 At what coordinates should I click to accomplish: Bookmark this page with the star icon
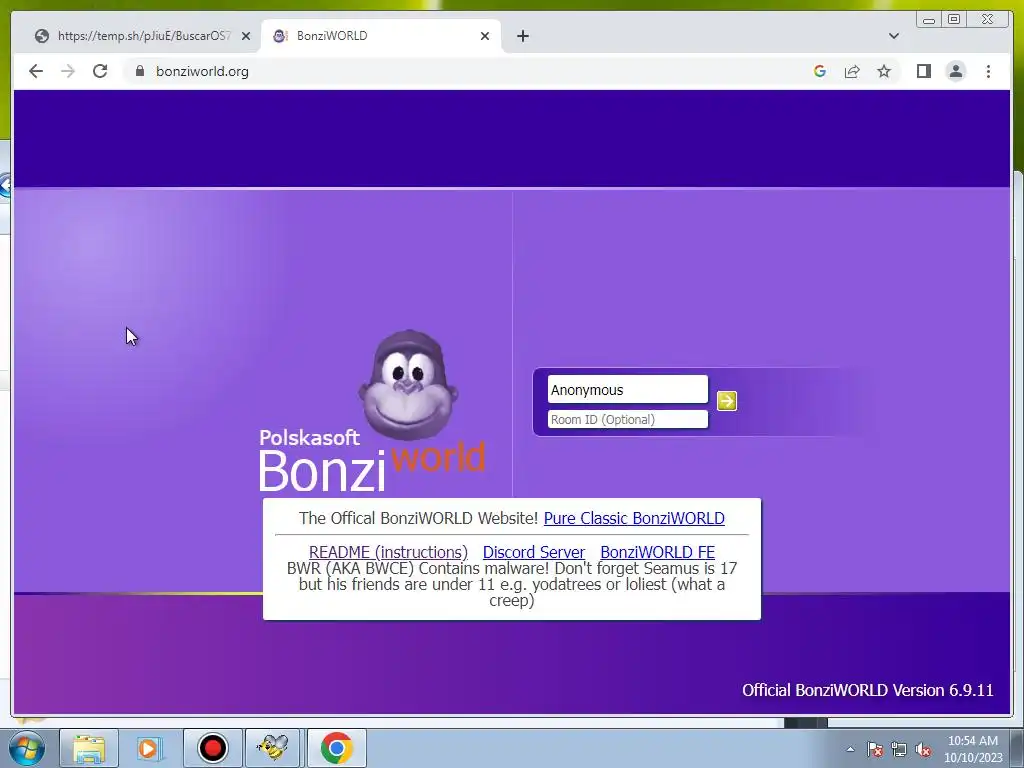884,71
